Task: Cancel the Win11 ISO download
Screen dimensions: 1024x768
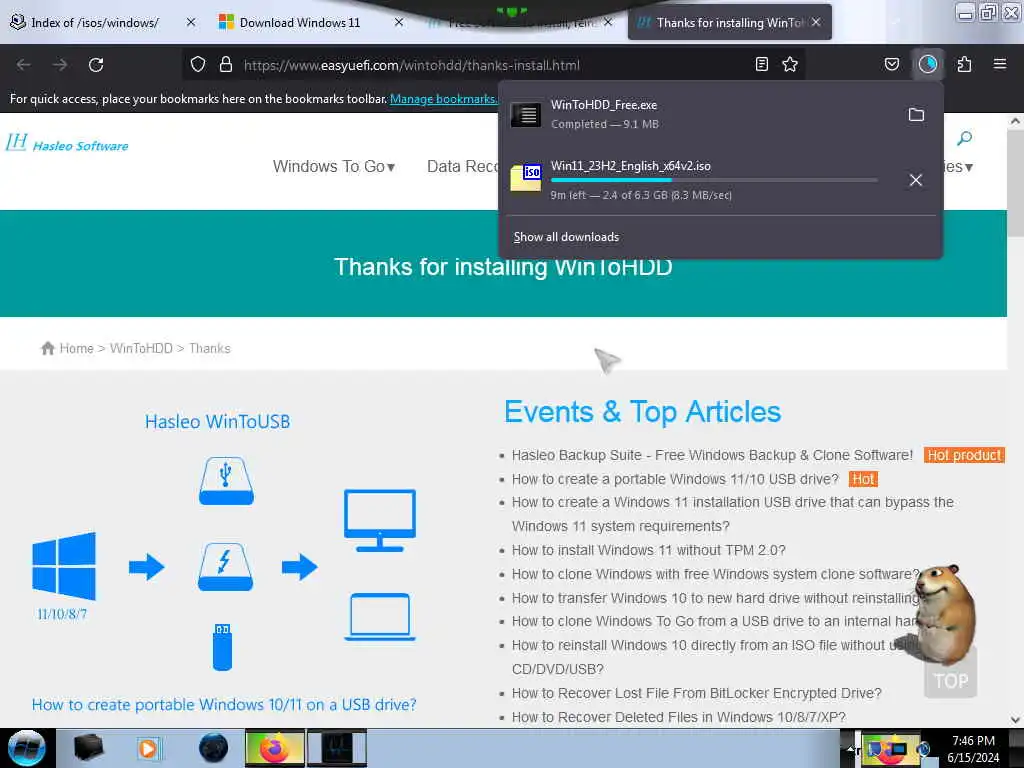Action: point(916,180)
